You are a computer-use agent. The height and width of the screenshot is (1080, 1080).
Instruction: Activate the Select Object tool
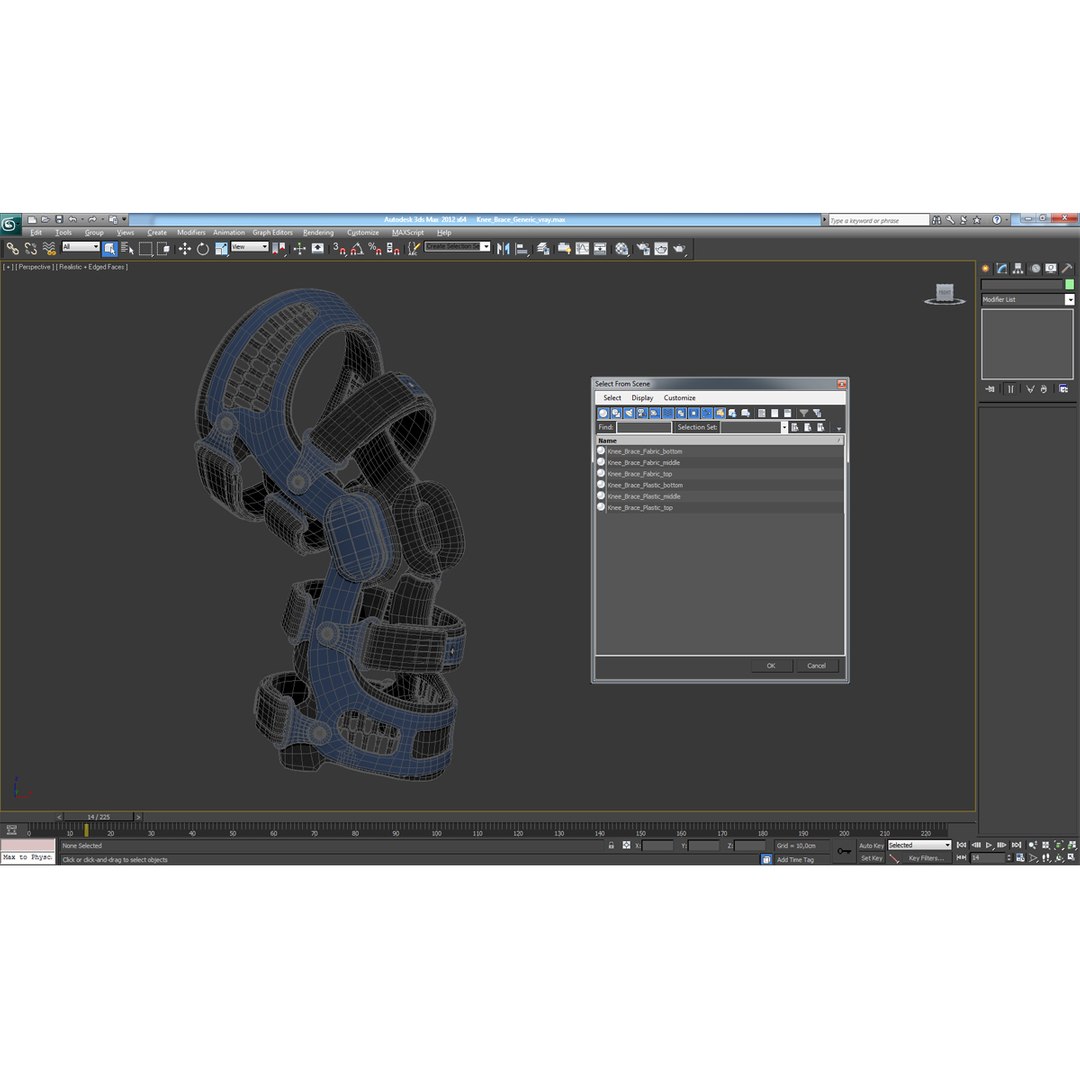(110, 249)
